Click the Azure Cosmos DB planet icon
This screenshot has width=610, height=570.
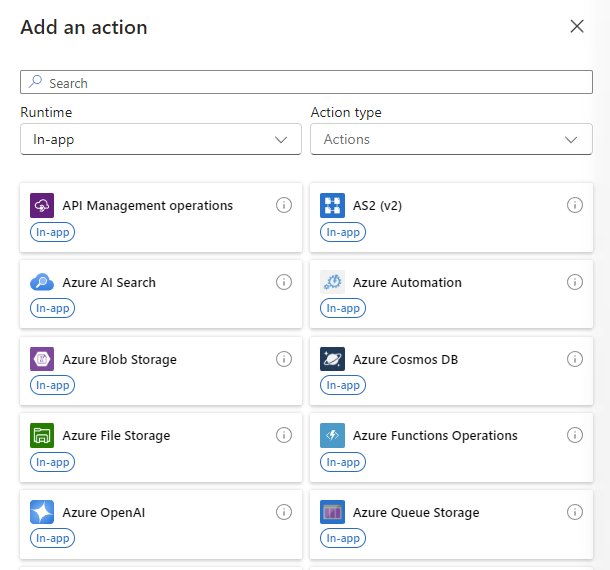point(332,360)
